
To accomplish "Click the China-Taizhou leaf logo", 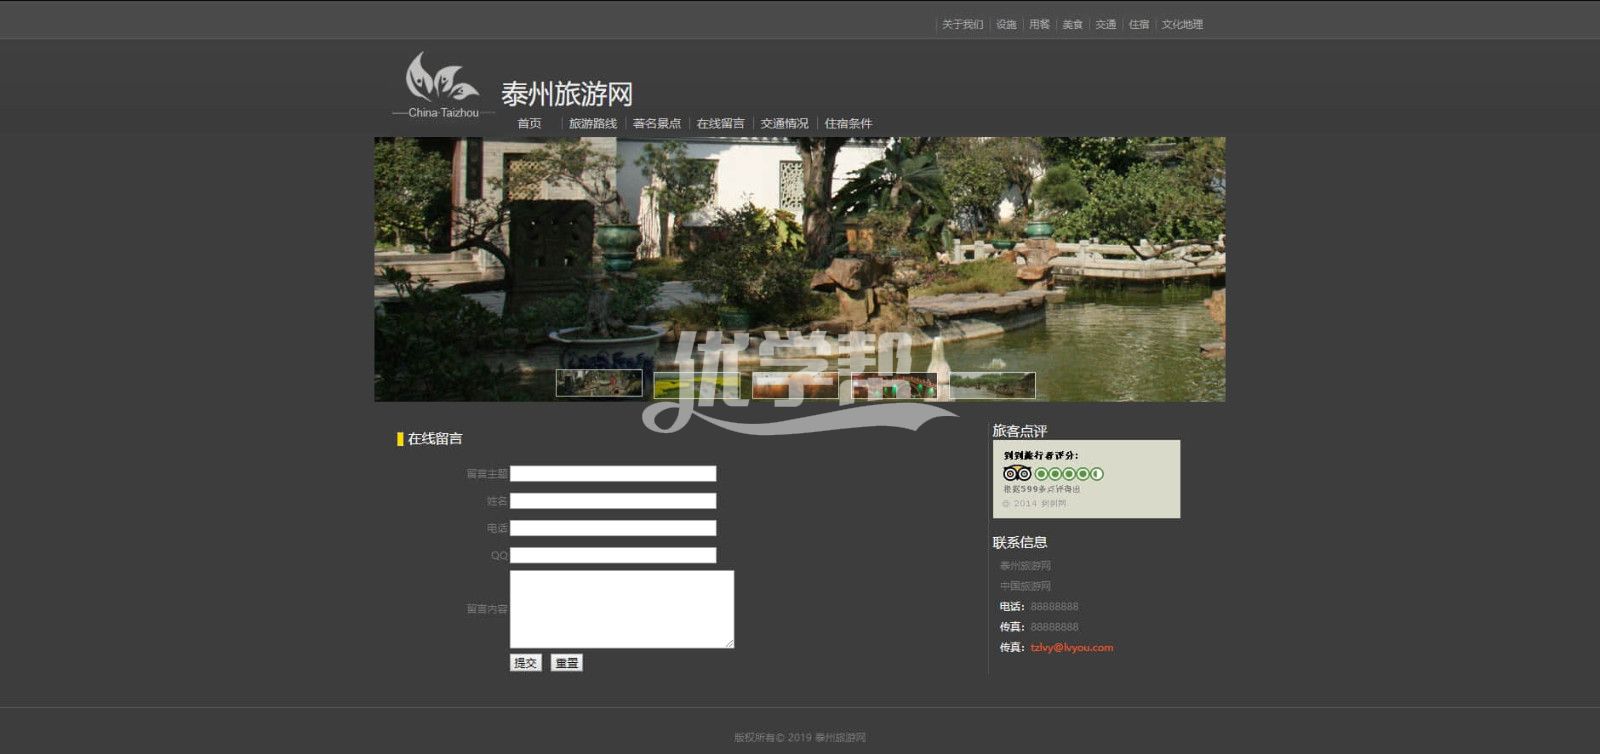I will pos(442,78).
